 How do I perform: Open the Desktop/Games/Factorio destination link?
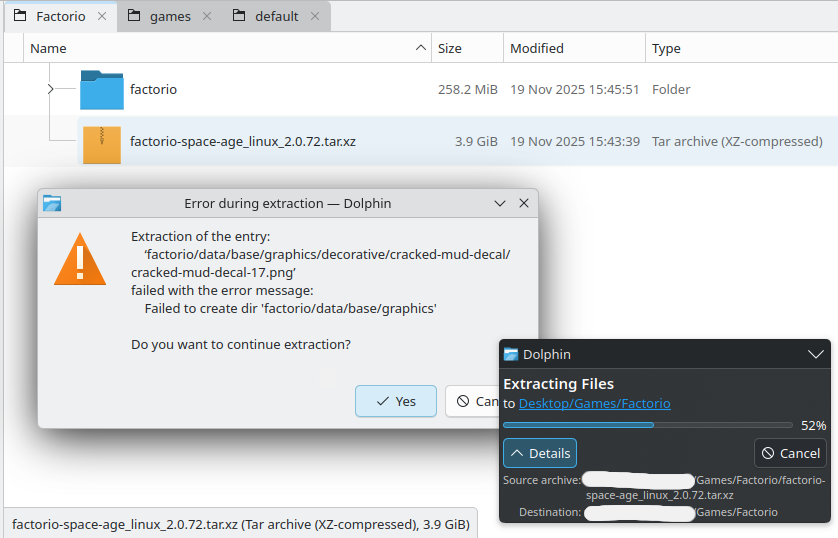tap(594, 403)
